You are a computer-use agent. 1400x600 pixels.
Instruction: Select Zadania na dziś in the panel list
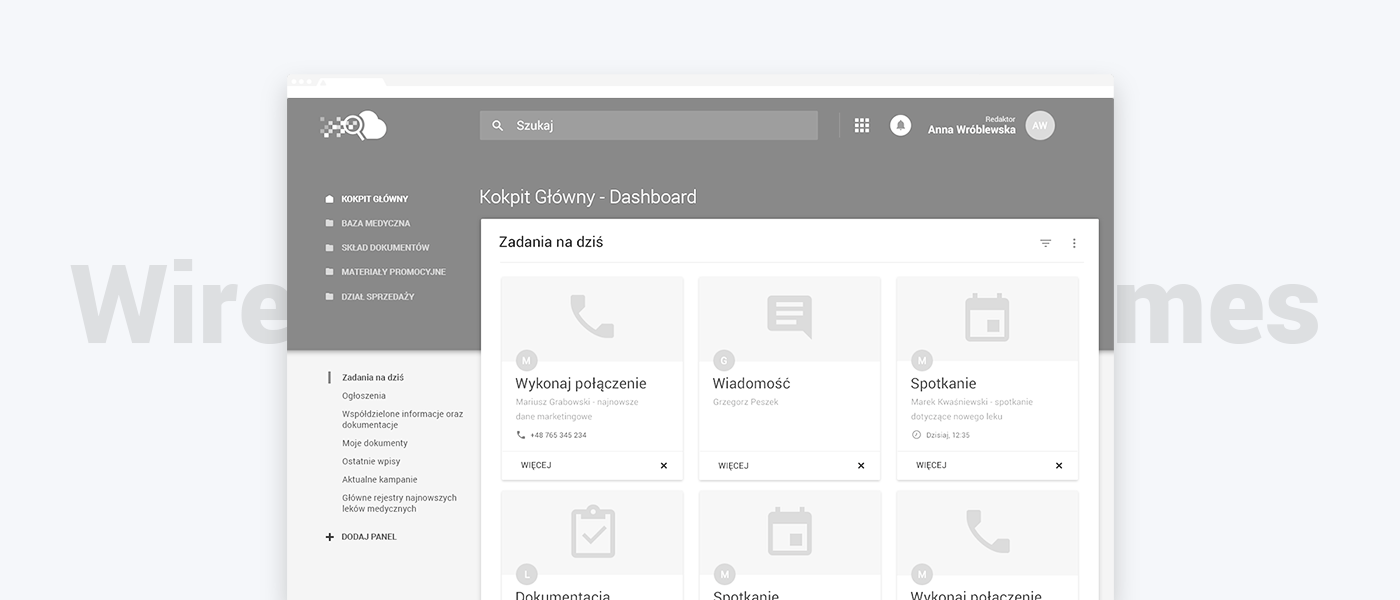tap(373, 378)
